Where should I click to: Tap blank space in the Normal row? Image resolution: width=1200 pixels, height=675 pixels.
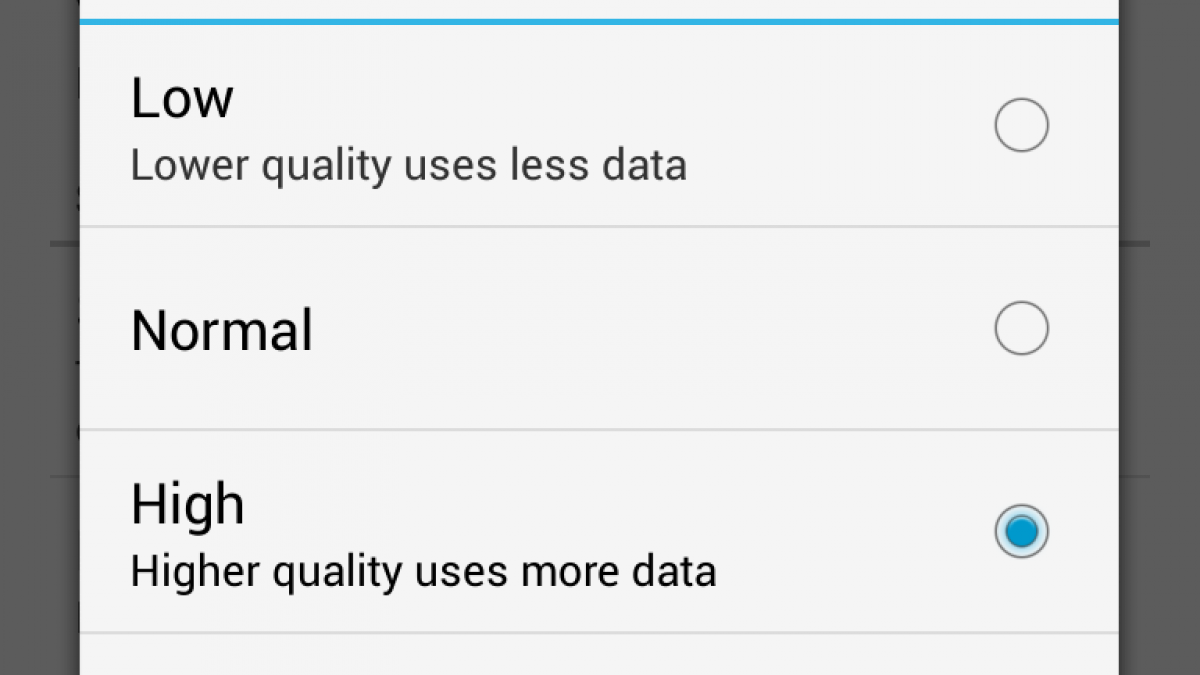(x=650, y=330)
